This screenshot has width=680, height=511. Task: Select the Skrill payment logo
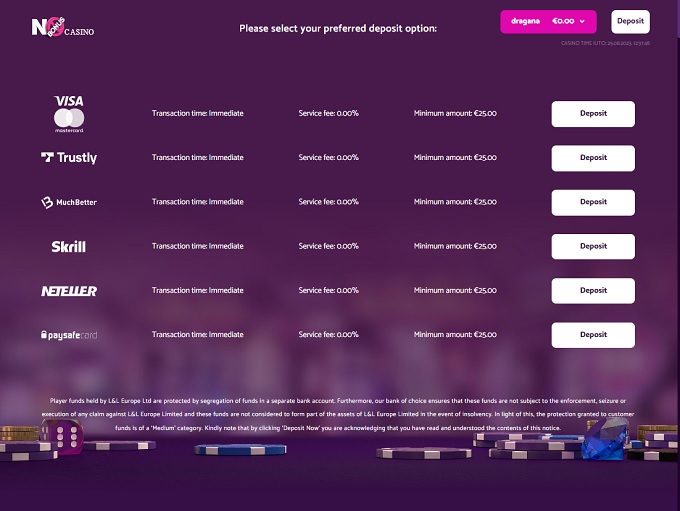69,246
